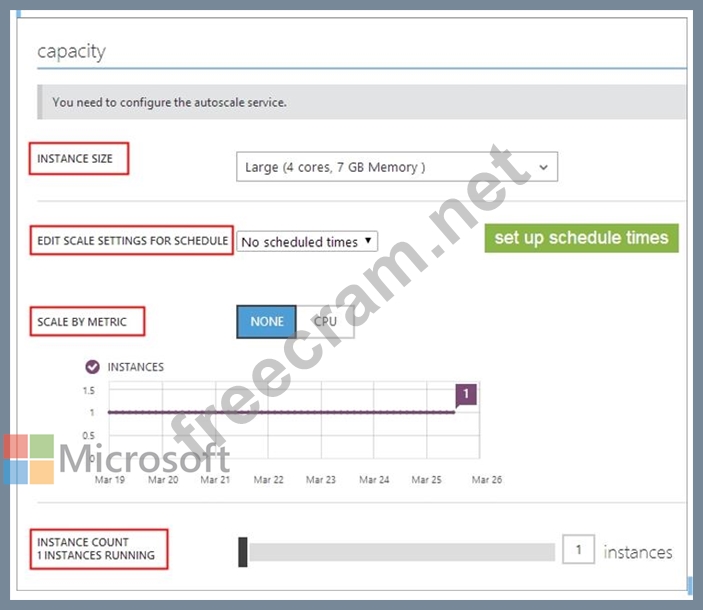
Task: Select CPU for scale by metric
Action: (x=325, y=322)
